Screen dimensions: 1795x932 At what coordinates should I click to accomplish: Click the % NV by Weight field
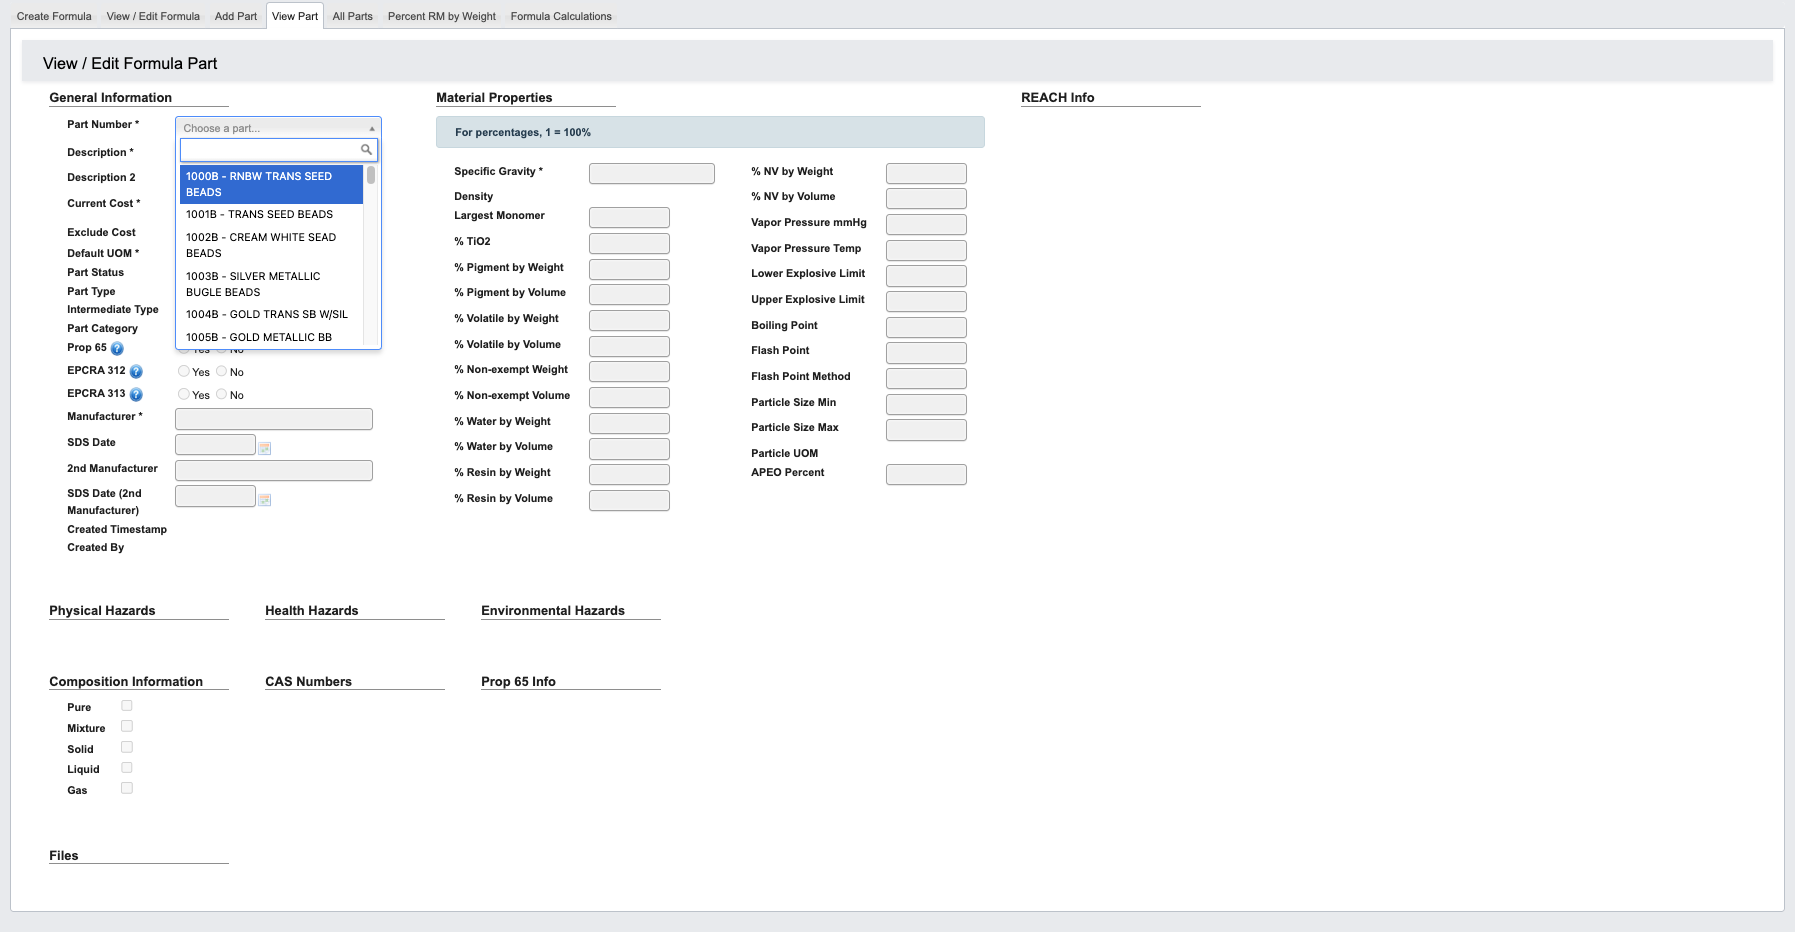(x=926, y=174)
